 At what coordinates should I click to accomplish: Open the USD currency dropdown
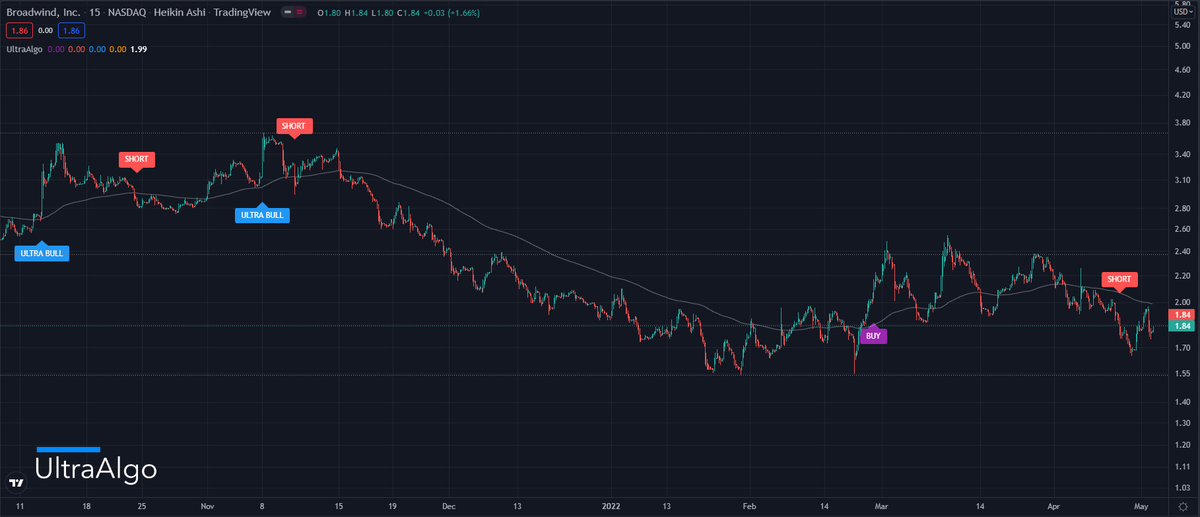tap(1182, 11)
